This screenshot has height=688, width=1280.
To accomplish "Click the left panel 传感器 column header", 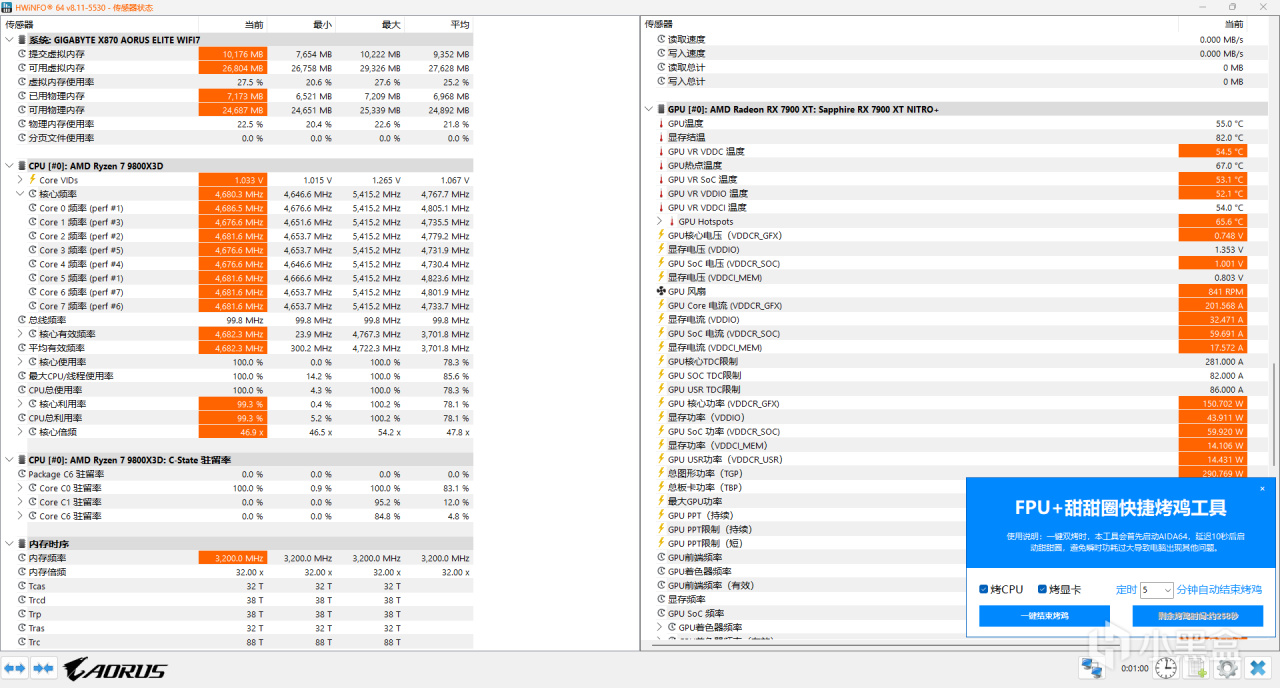I will point(99,24).
